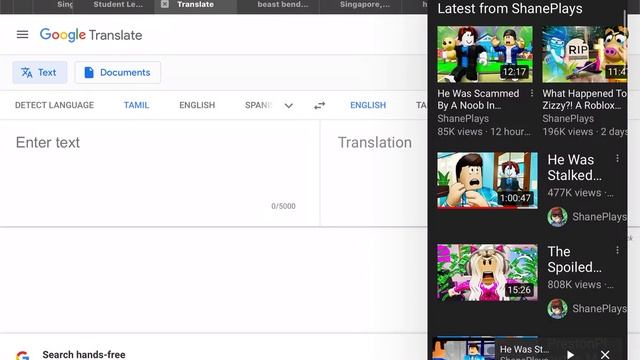Viewport: 640px width, 360px height.
Task: Open options for He Was Stalked video
Action: pos(617,158)
